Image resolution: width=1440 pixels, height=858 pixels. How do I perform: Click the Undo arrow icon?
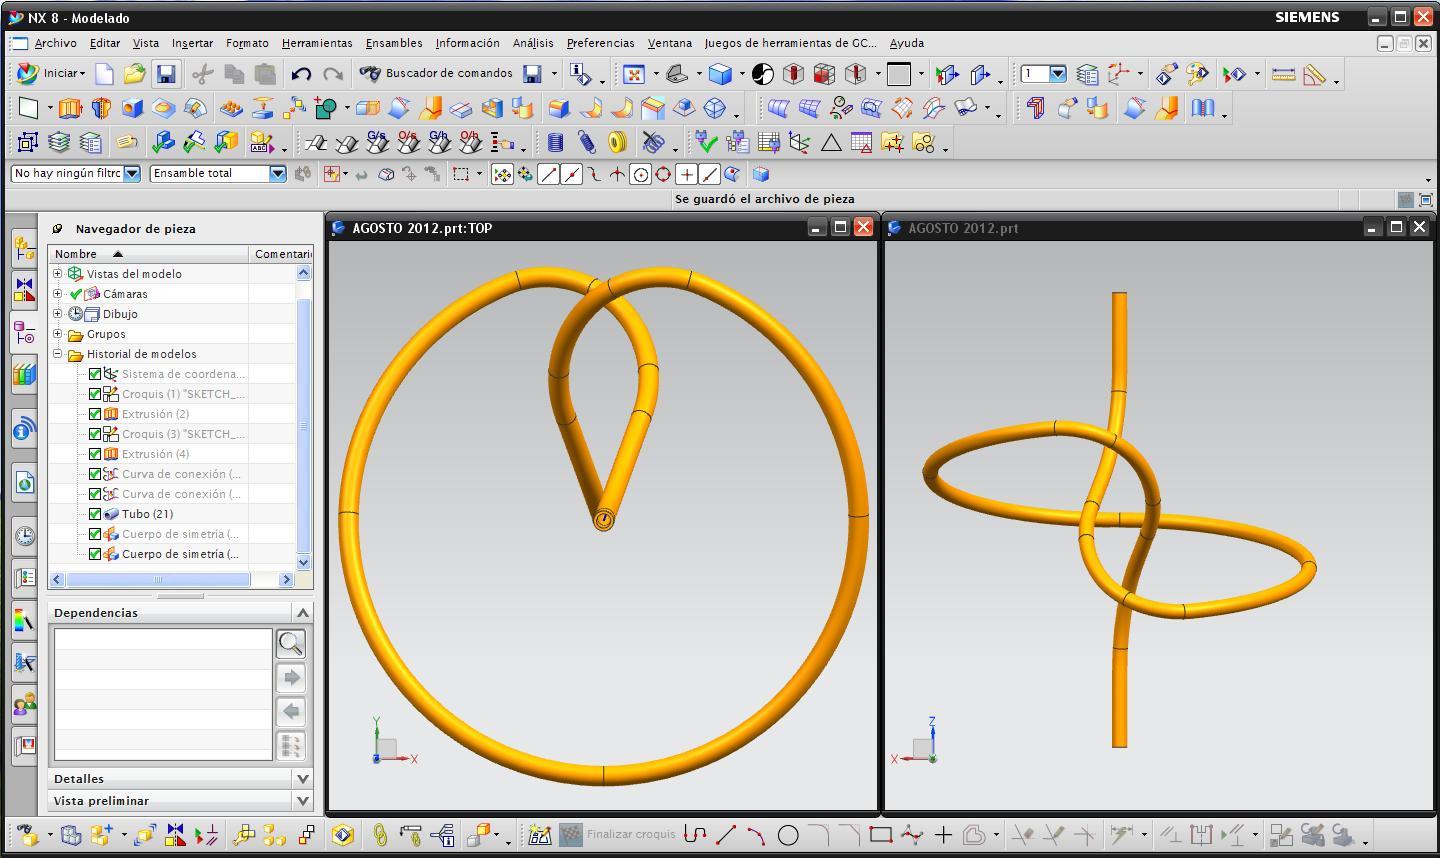(301, 74)
